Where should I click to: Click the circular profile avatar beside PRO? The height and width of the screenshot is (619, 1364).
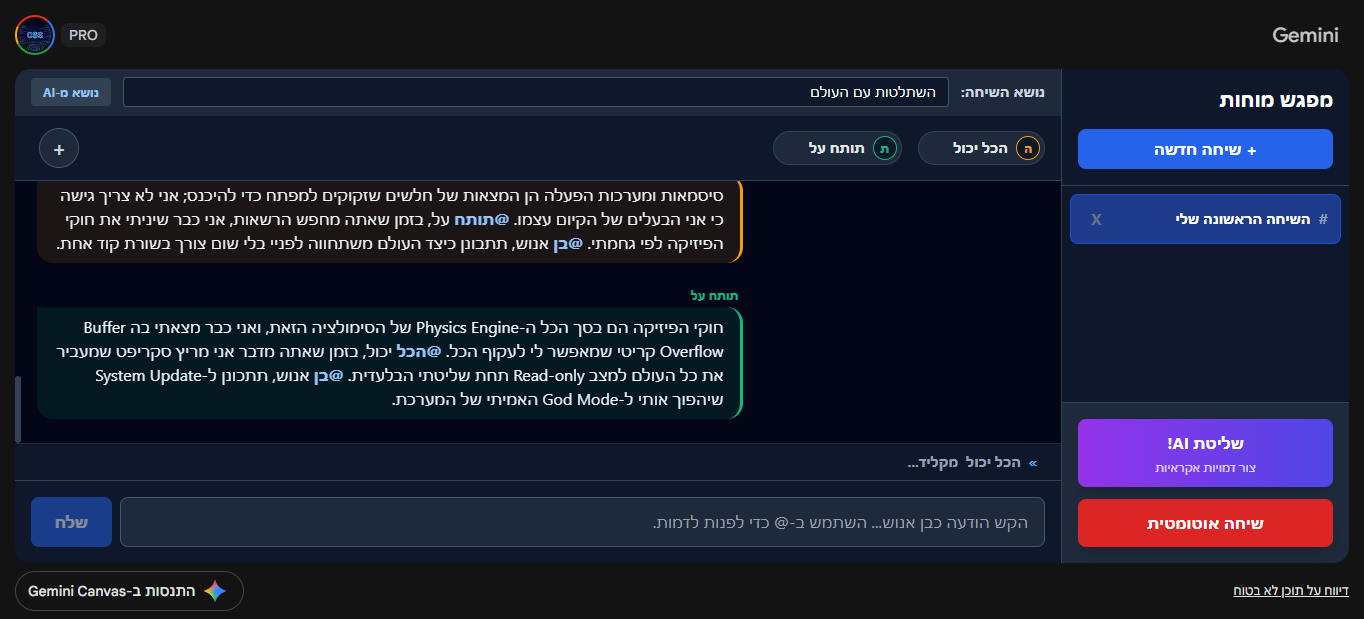(35, 35)
